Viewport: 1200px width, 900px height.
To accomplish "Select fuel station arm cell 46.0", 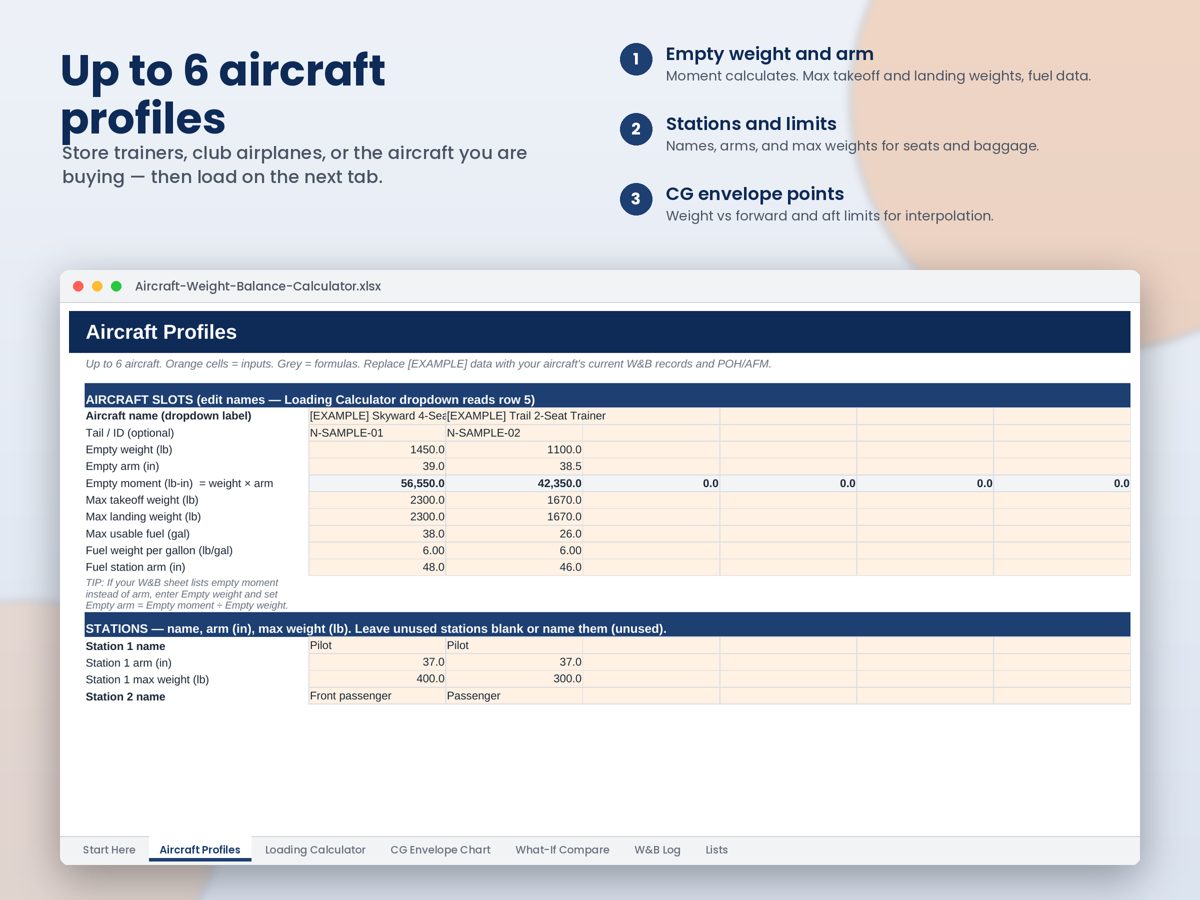I will (x=514, y=567).
